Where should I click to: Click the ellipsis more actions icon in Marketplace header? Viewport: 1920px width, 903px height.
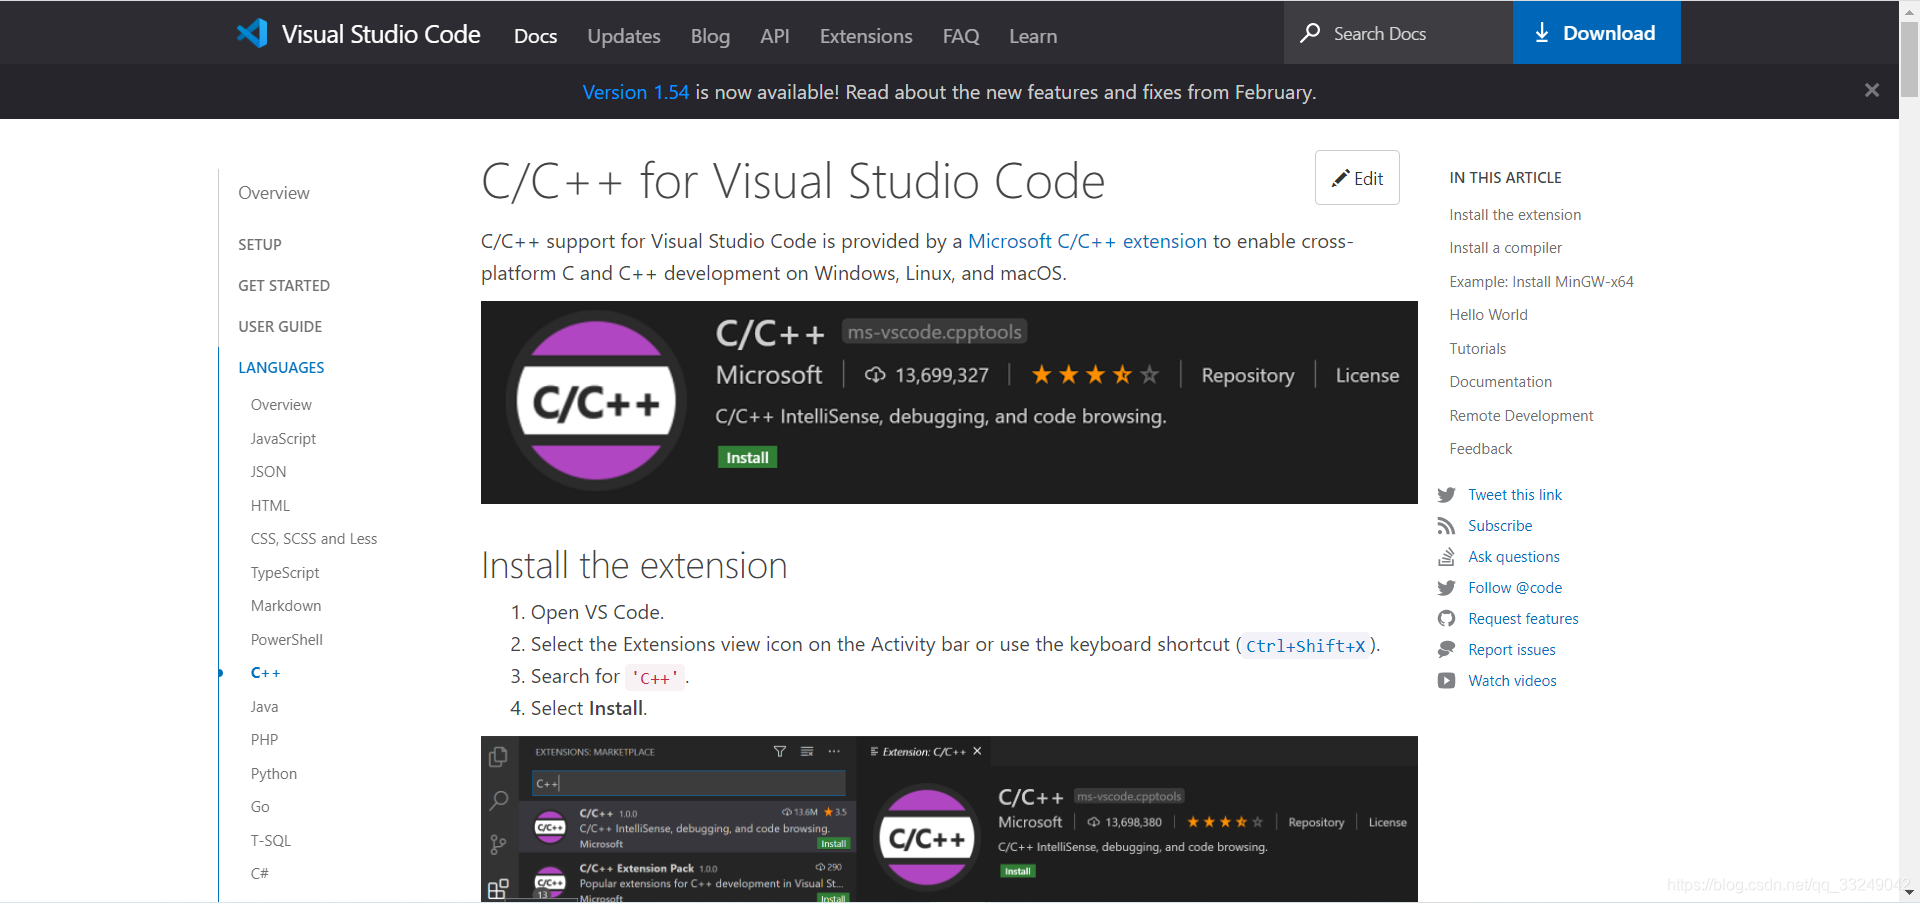(834, 751)
